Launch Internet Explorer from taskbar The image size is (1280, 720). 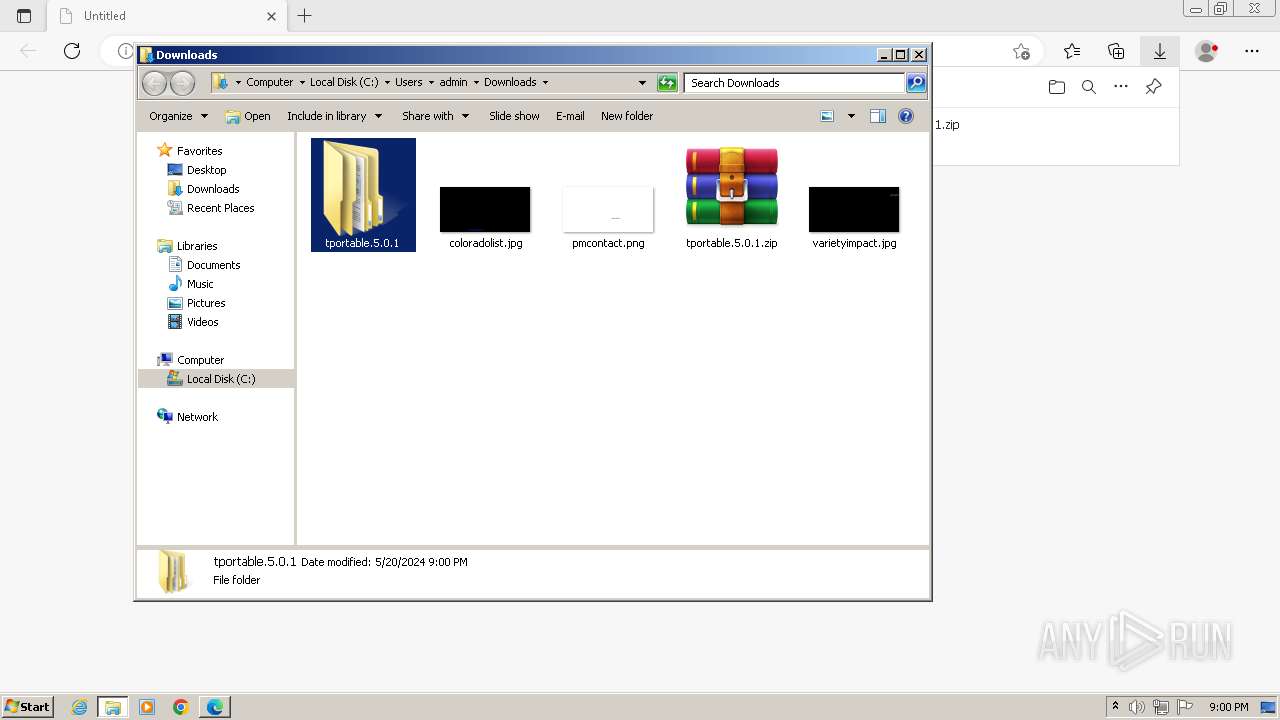[x=80, y=707]
